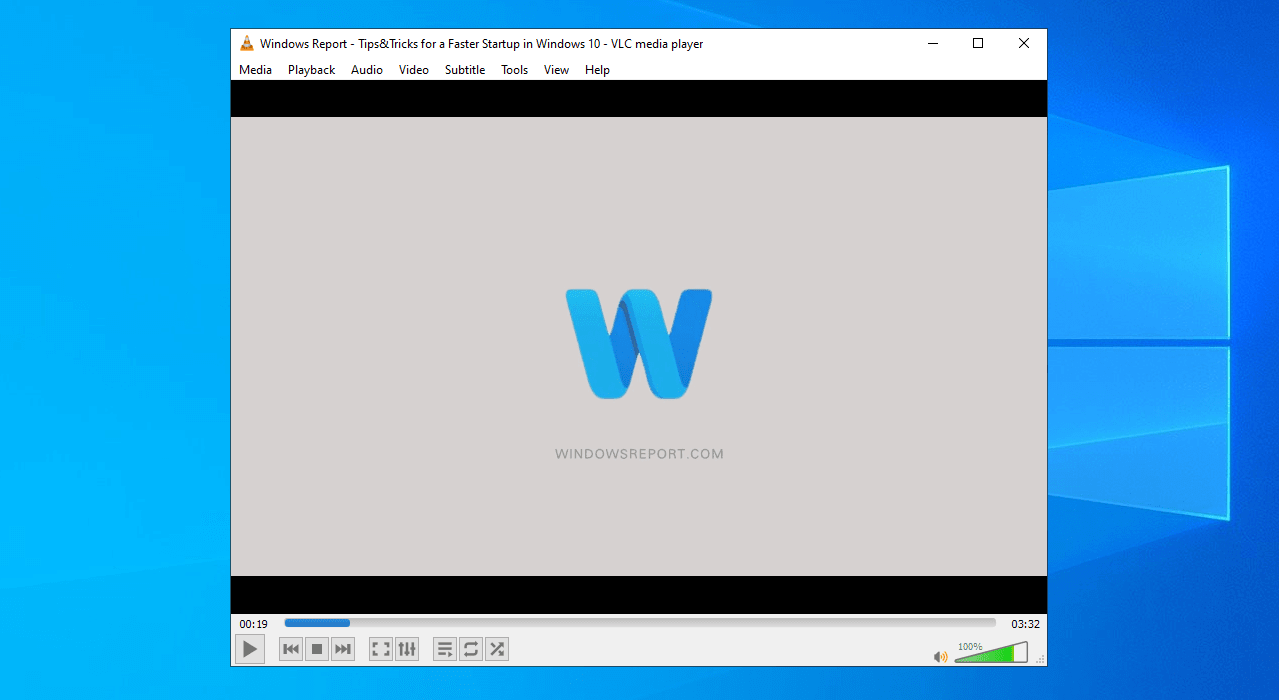Maximize the VLC media player window

click(978, 43)
